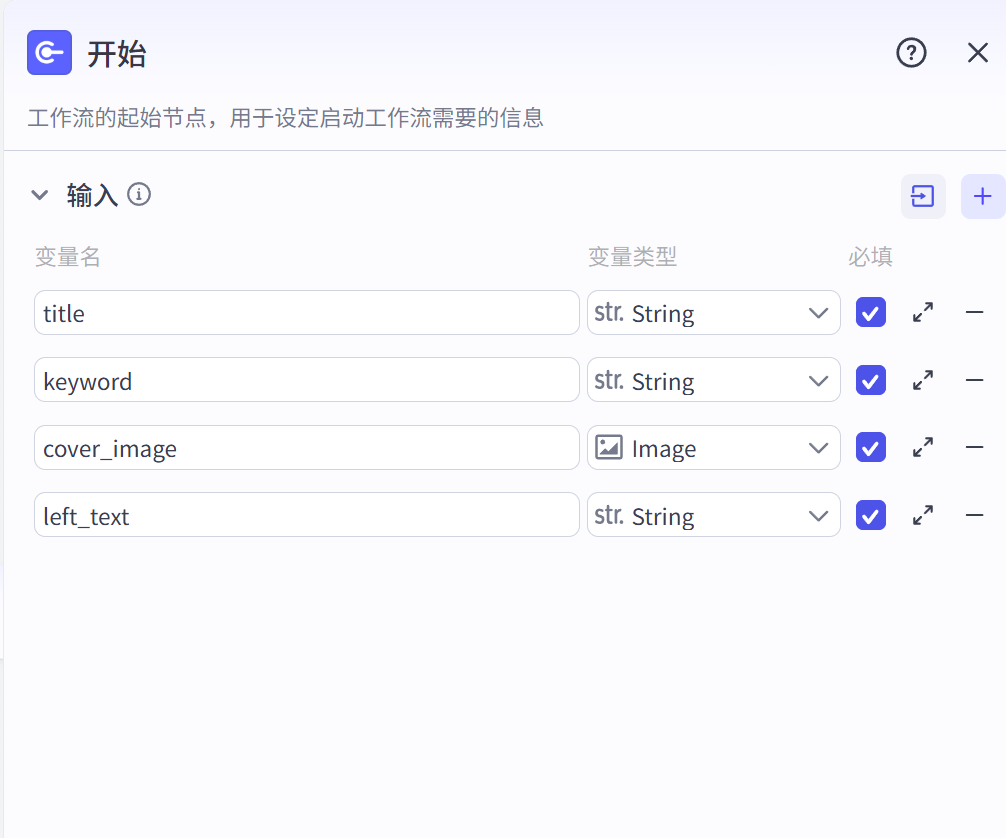Add a new variable with the plus button
This screenshot has height=838, width=1006.
point(982,196)
